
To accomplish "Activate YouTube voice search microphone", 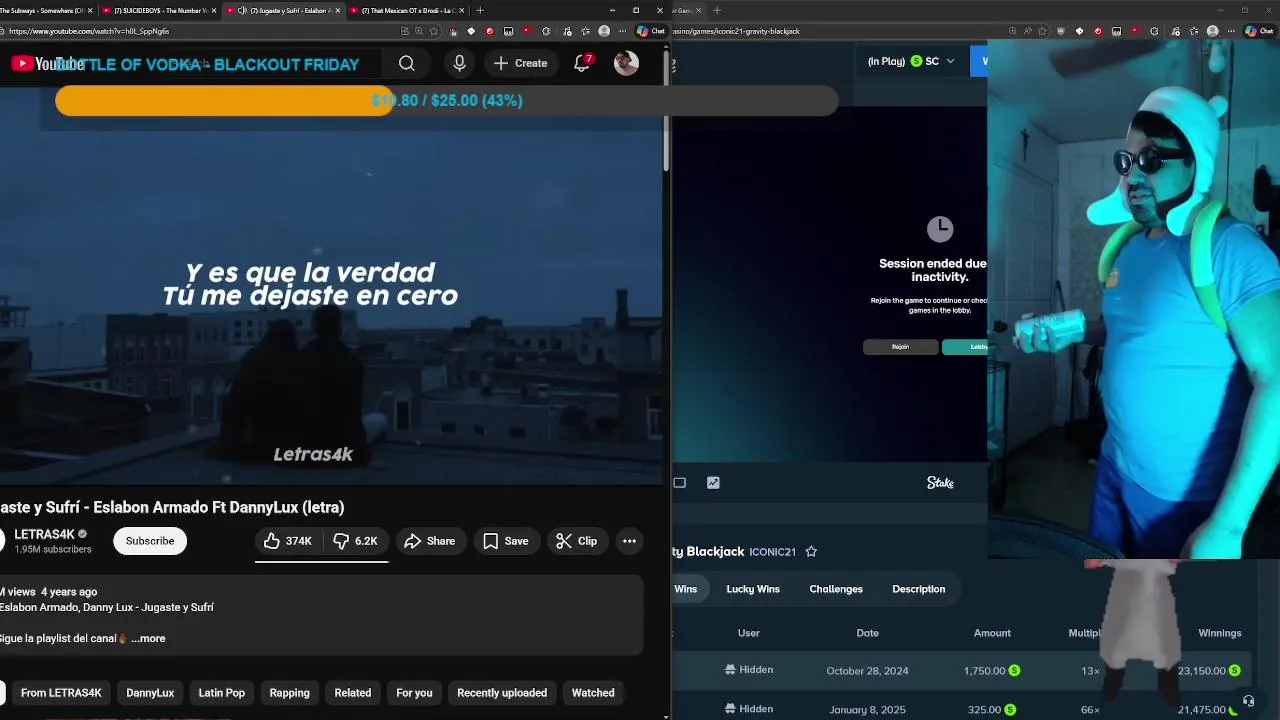I will 459,63.
